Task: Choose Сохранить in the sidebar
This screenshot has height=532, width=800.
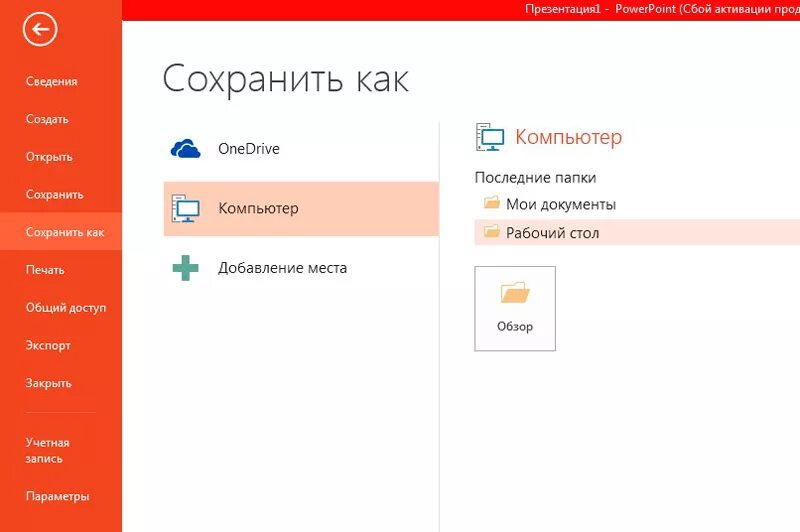Action: coord(55,195)
